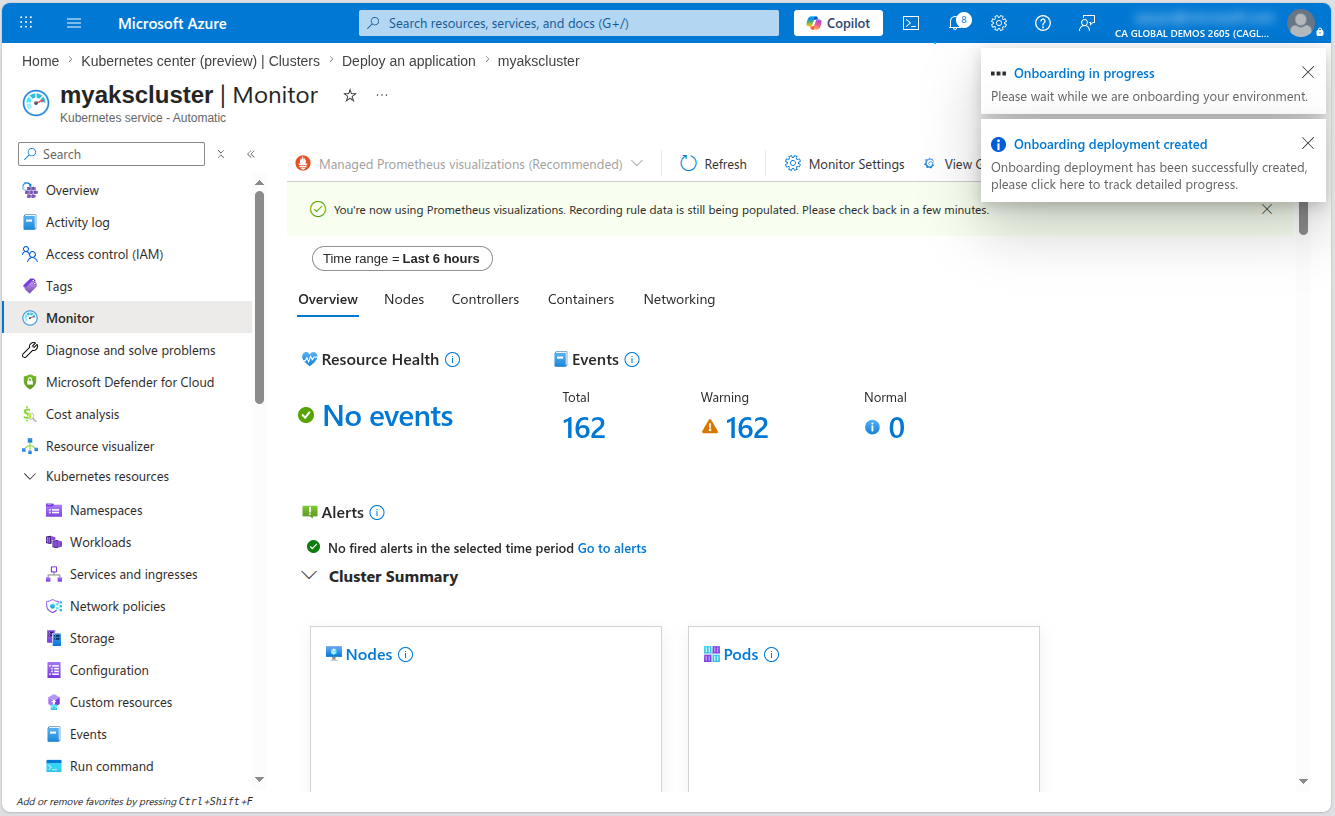The width and height of the screenshot is (1335, 816).
Task: Open the Azure portal apps grid icon
Action: [x=27, y=23]
